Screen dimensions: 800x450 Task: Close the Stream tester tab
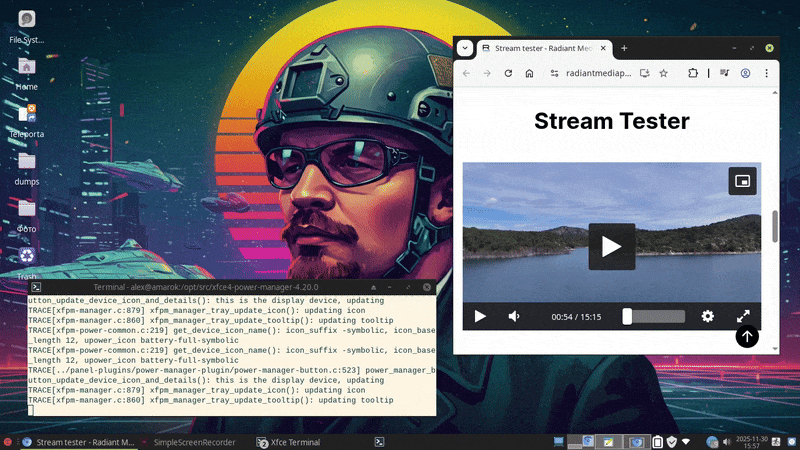pyautogui.click(x=603, y=48)
